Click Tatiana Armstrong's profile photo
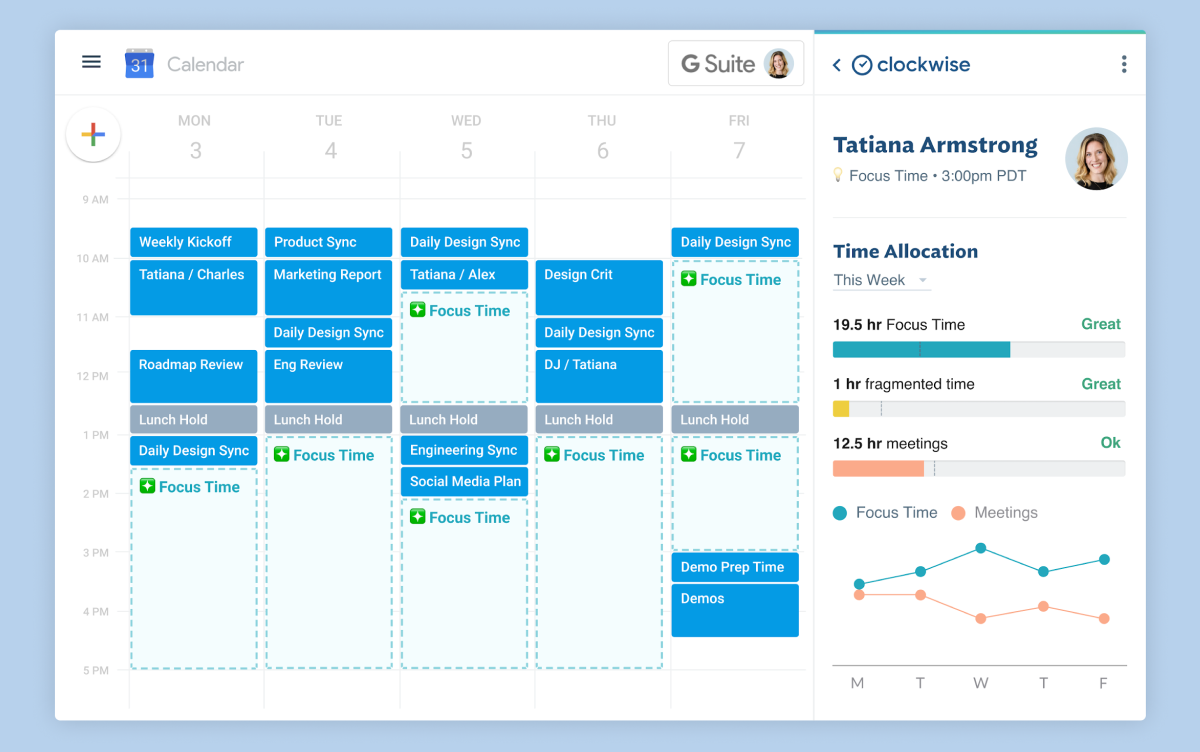 [x=1096, y=159]
